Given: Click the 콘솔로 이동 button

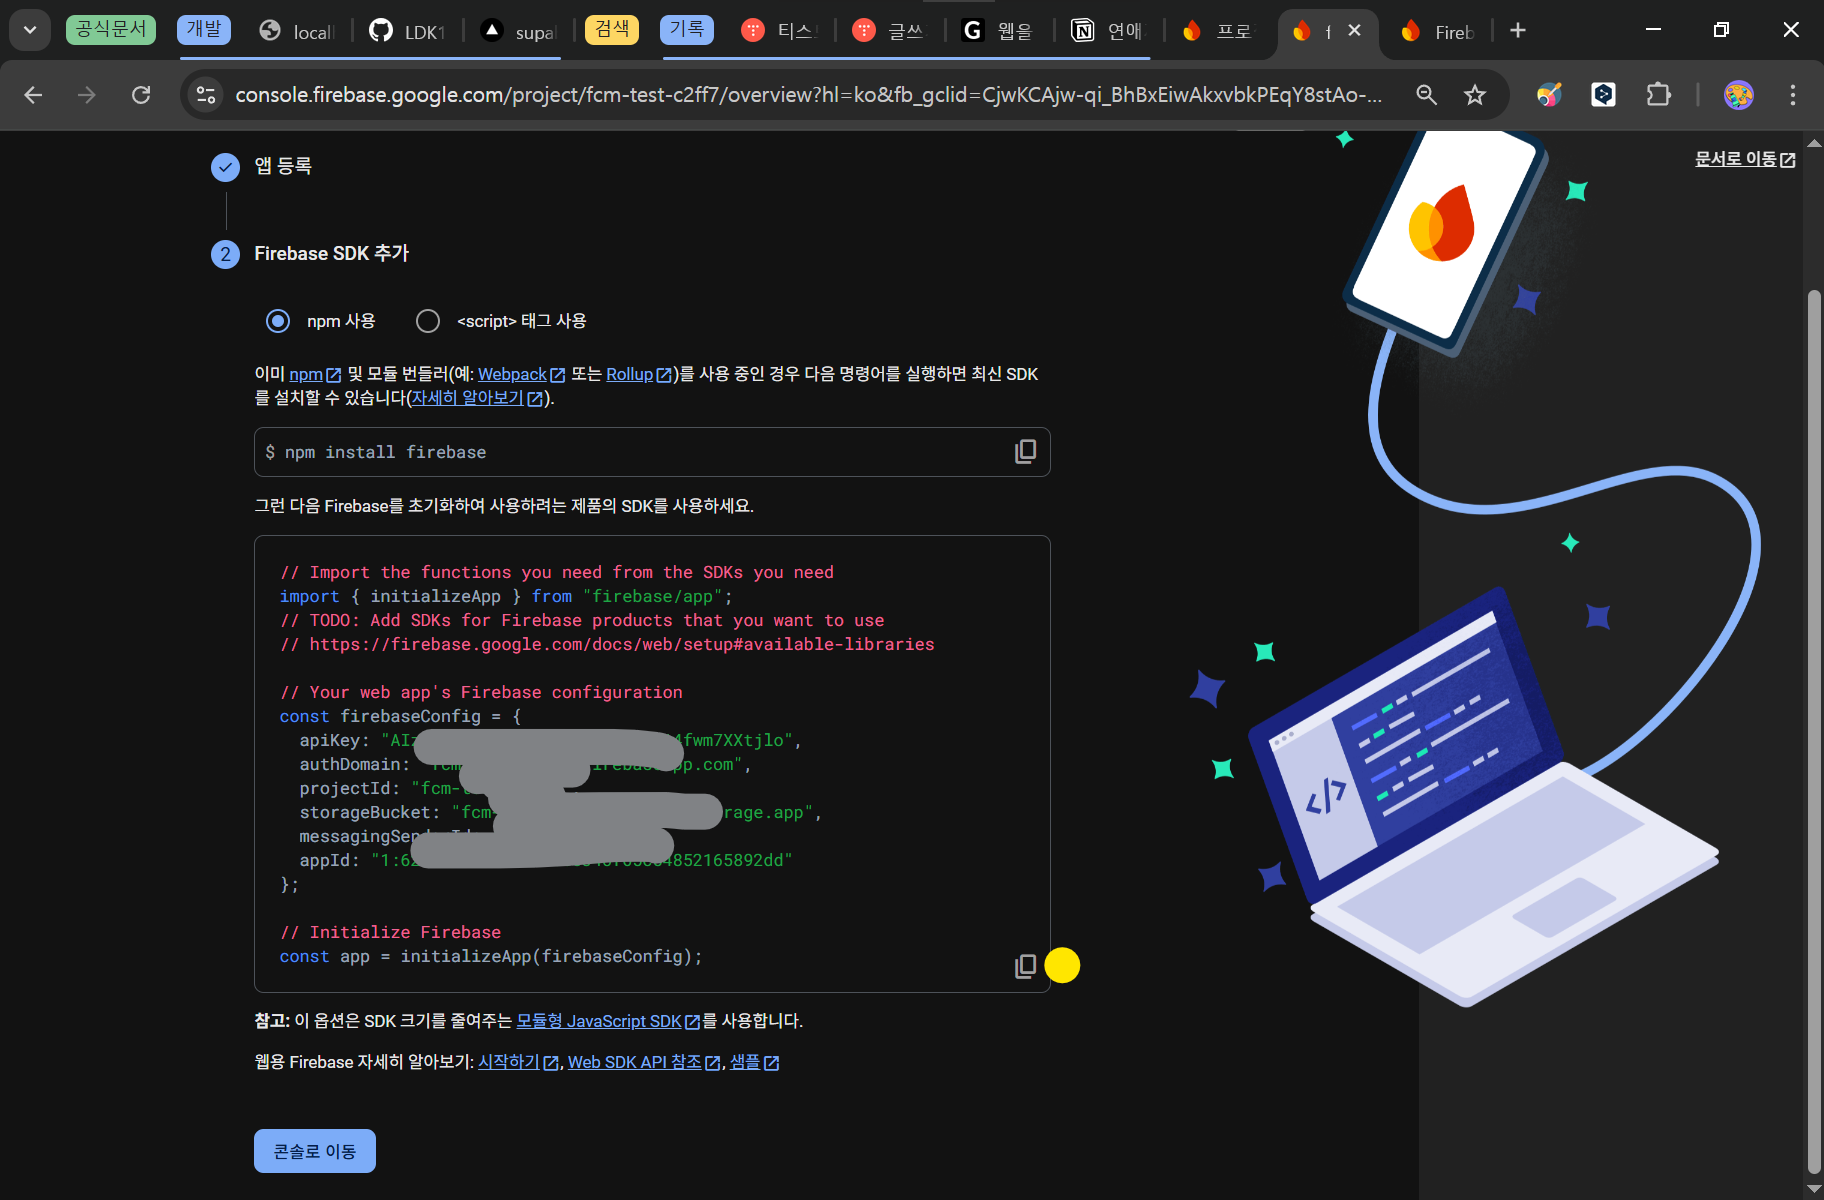Looking at the screenshot, I should (x=315, y=1151).
